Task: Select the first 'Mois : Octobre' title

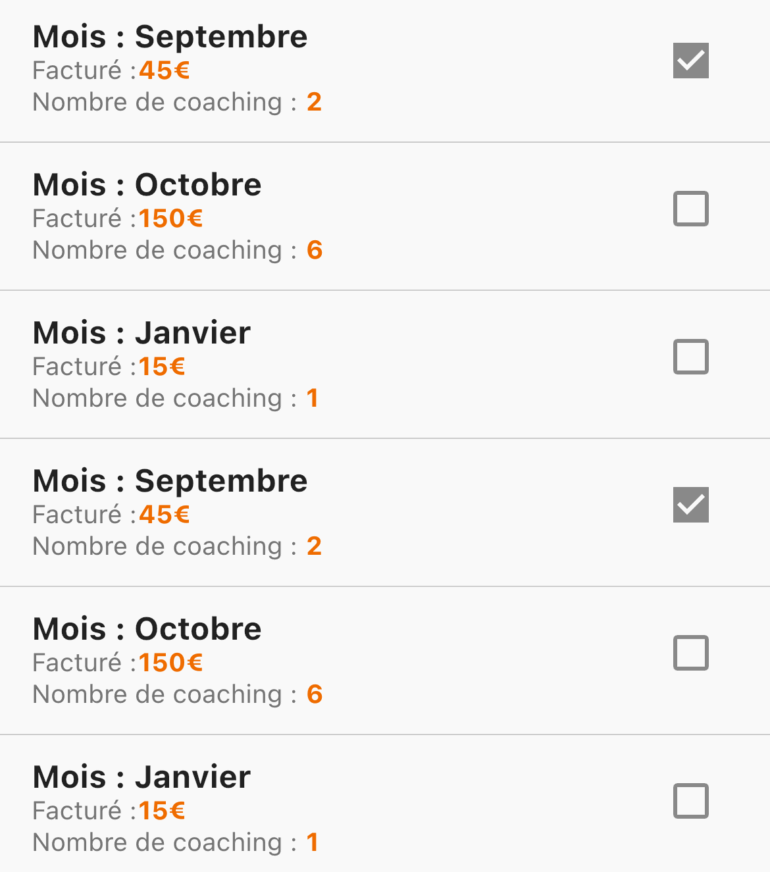Action: (x=147, y=185)
